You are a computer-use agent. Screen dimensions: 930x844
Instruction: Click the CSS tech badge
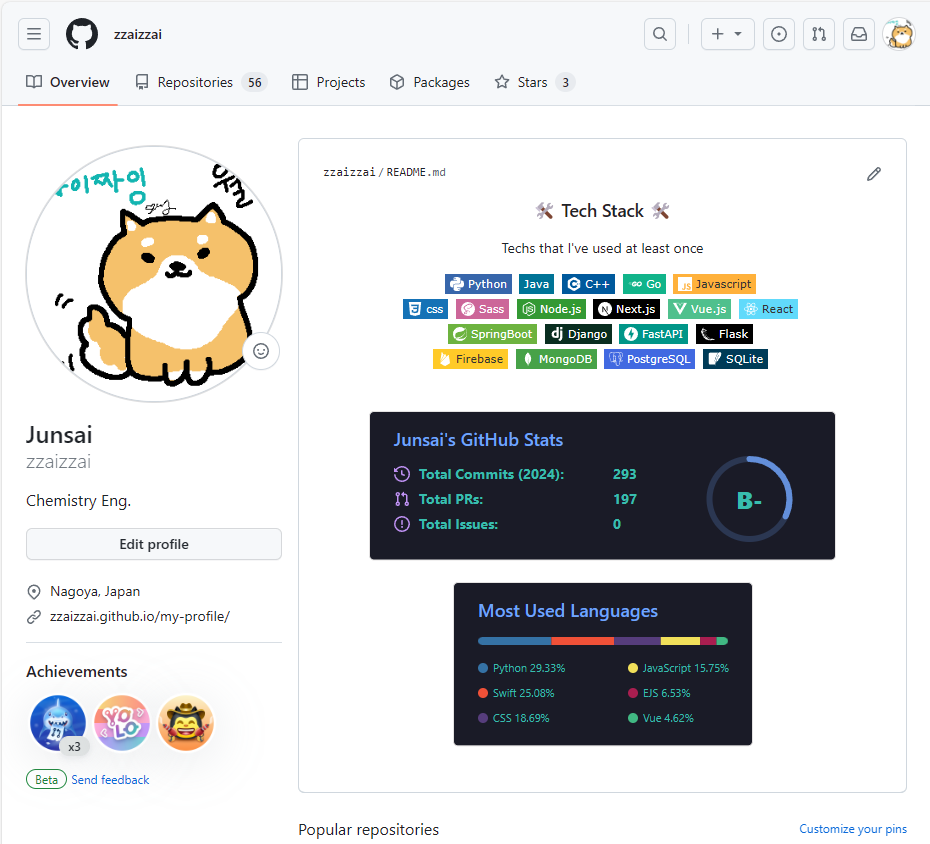[x=425, y=309]
